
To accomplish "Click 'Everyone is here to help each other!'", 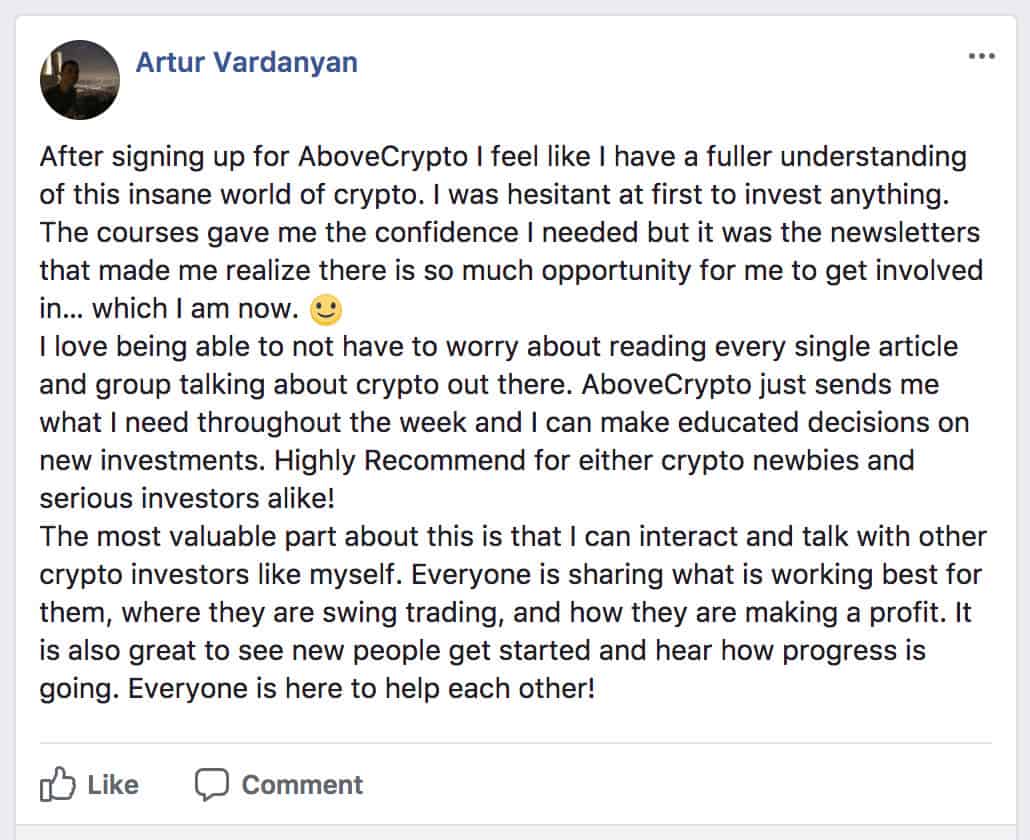I will [x=361, y=689].
